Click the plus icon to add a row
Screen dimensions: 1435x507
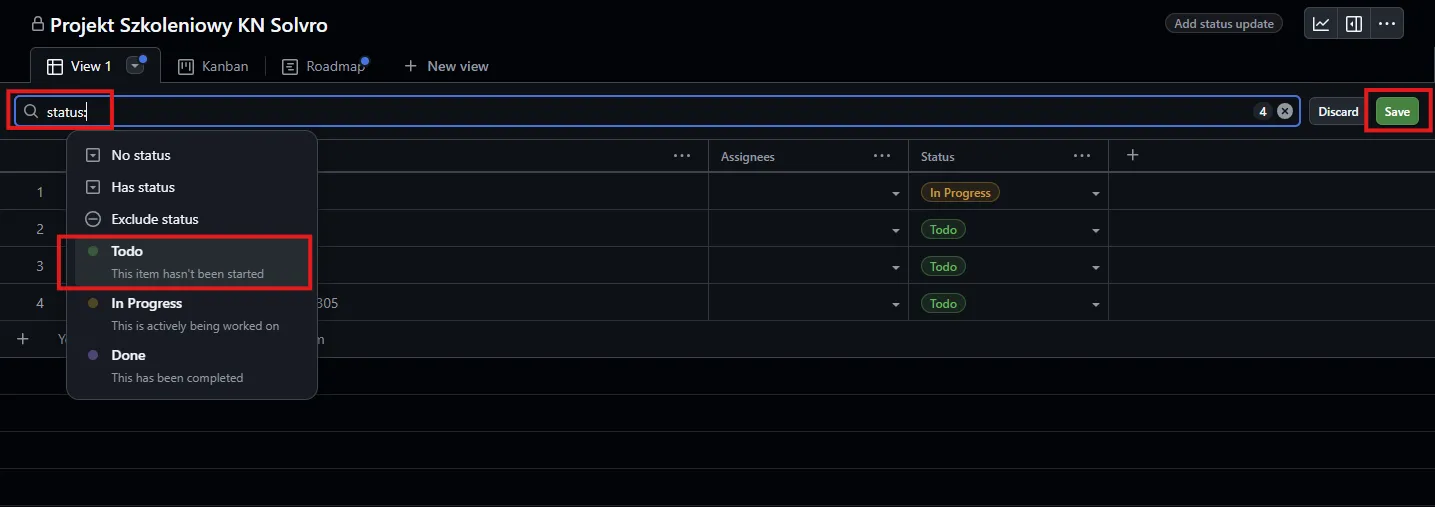[x=23, y=339]
